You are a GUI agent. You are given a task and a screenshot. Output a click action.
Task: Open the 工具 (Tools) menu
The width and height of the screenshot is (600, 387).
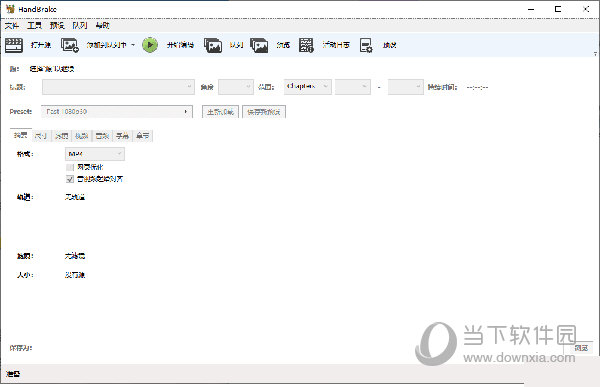(34, 25)
